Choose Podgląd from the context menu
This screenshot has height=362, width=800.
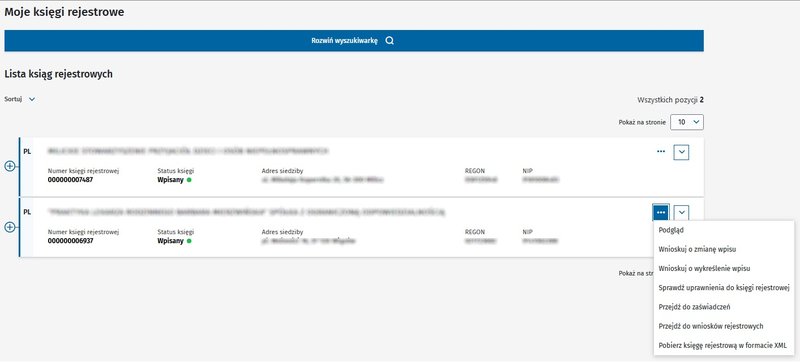671,230
